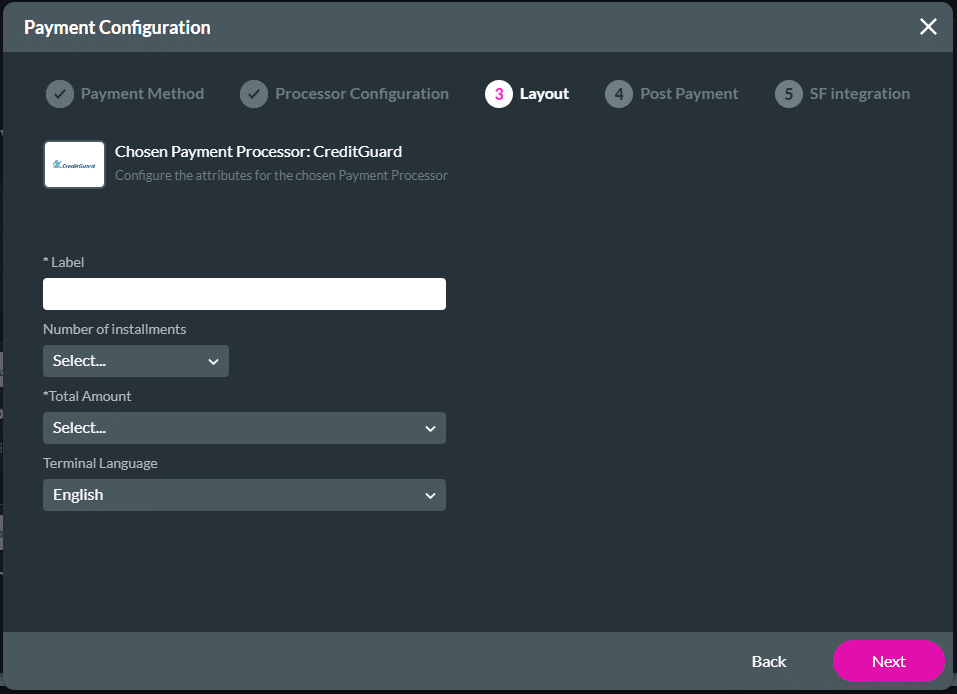Viewport: 957px width, 694px height.
Task: Click the chevron on Terminal Language
Action: 430,495
